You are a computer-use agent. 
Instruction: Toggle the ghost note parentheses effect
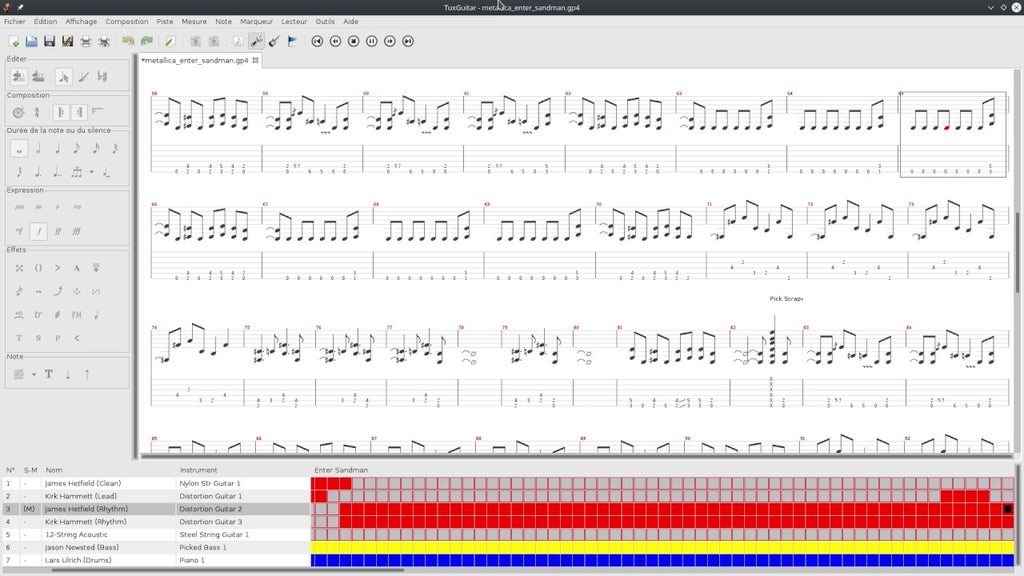coord(38,268)
